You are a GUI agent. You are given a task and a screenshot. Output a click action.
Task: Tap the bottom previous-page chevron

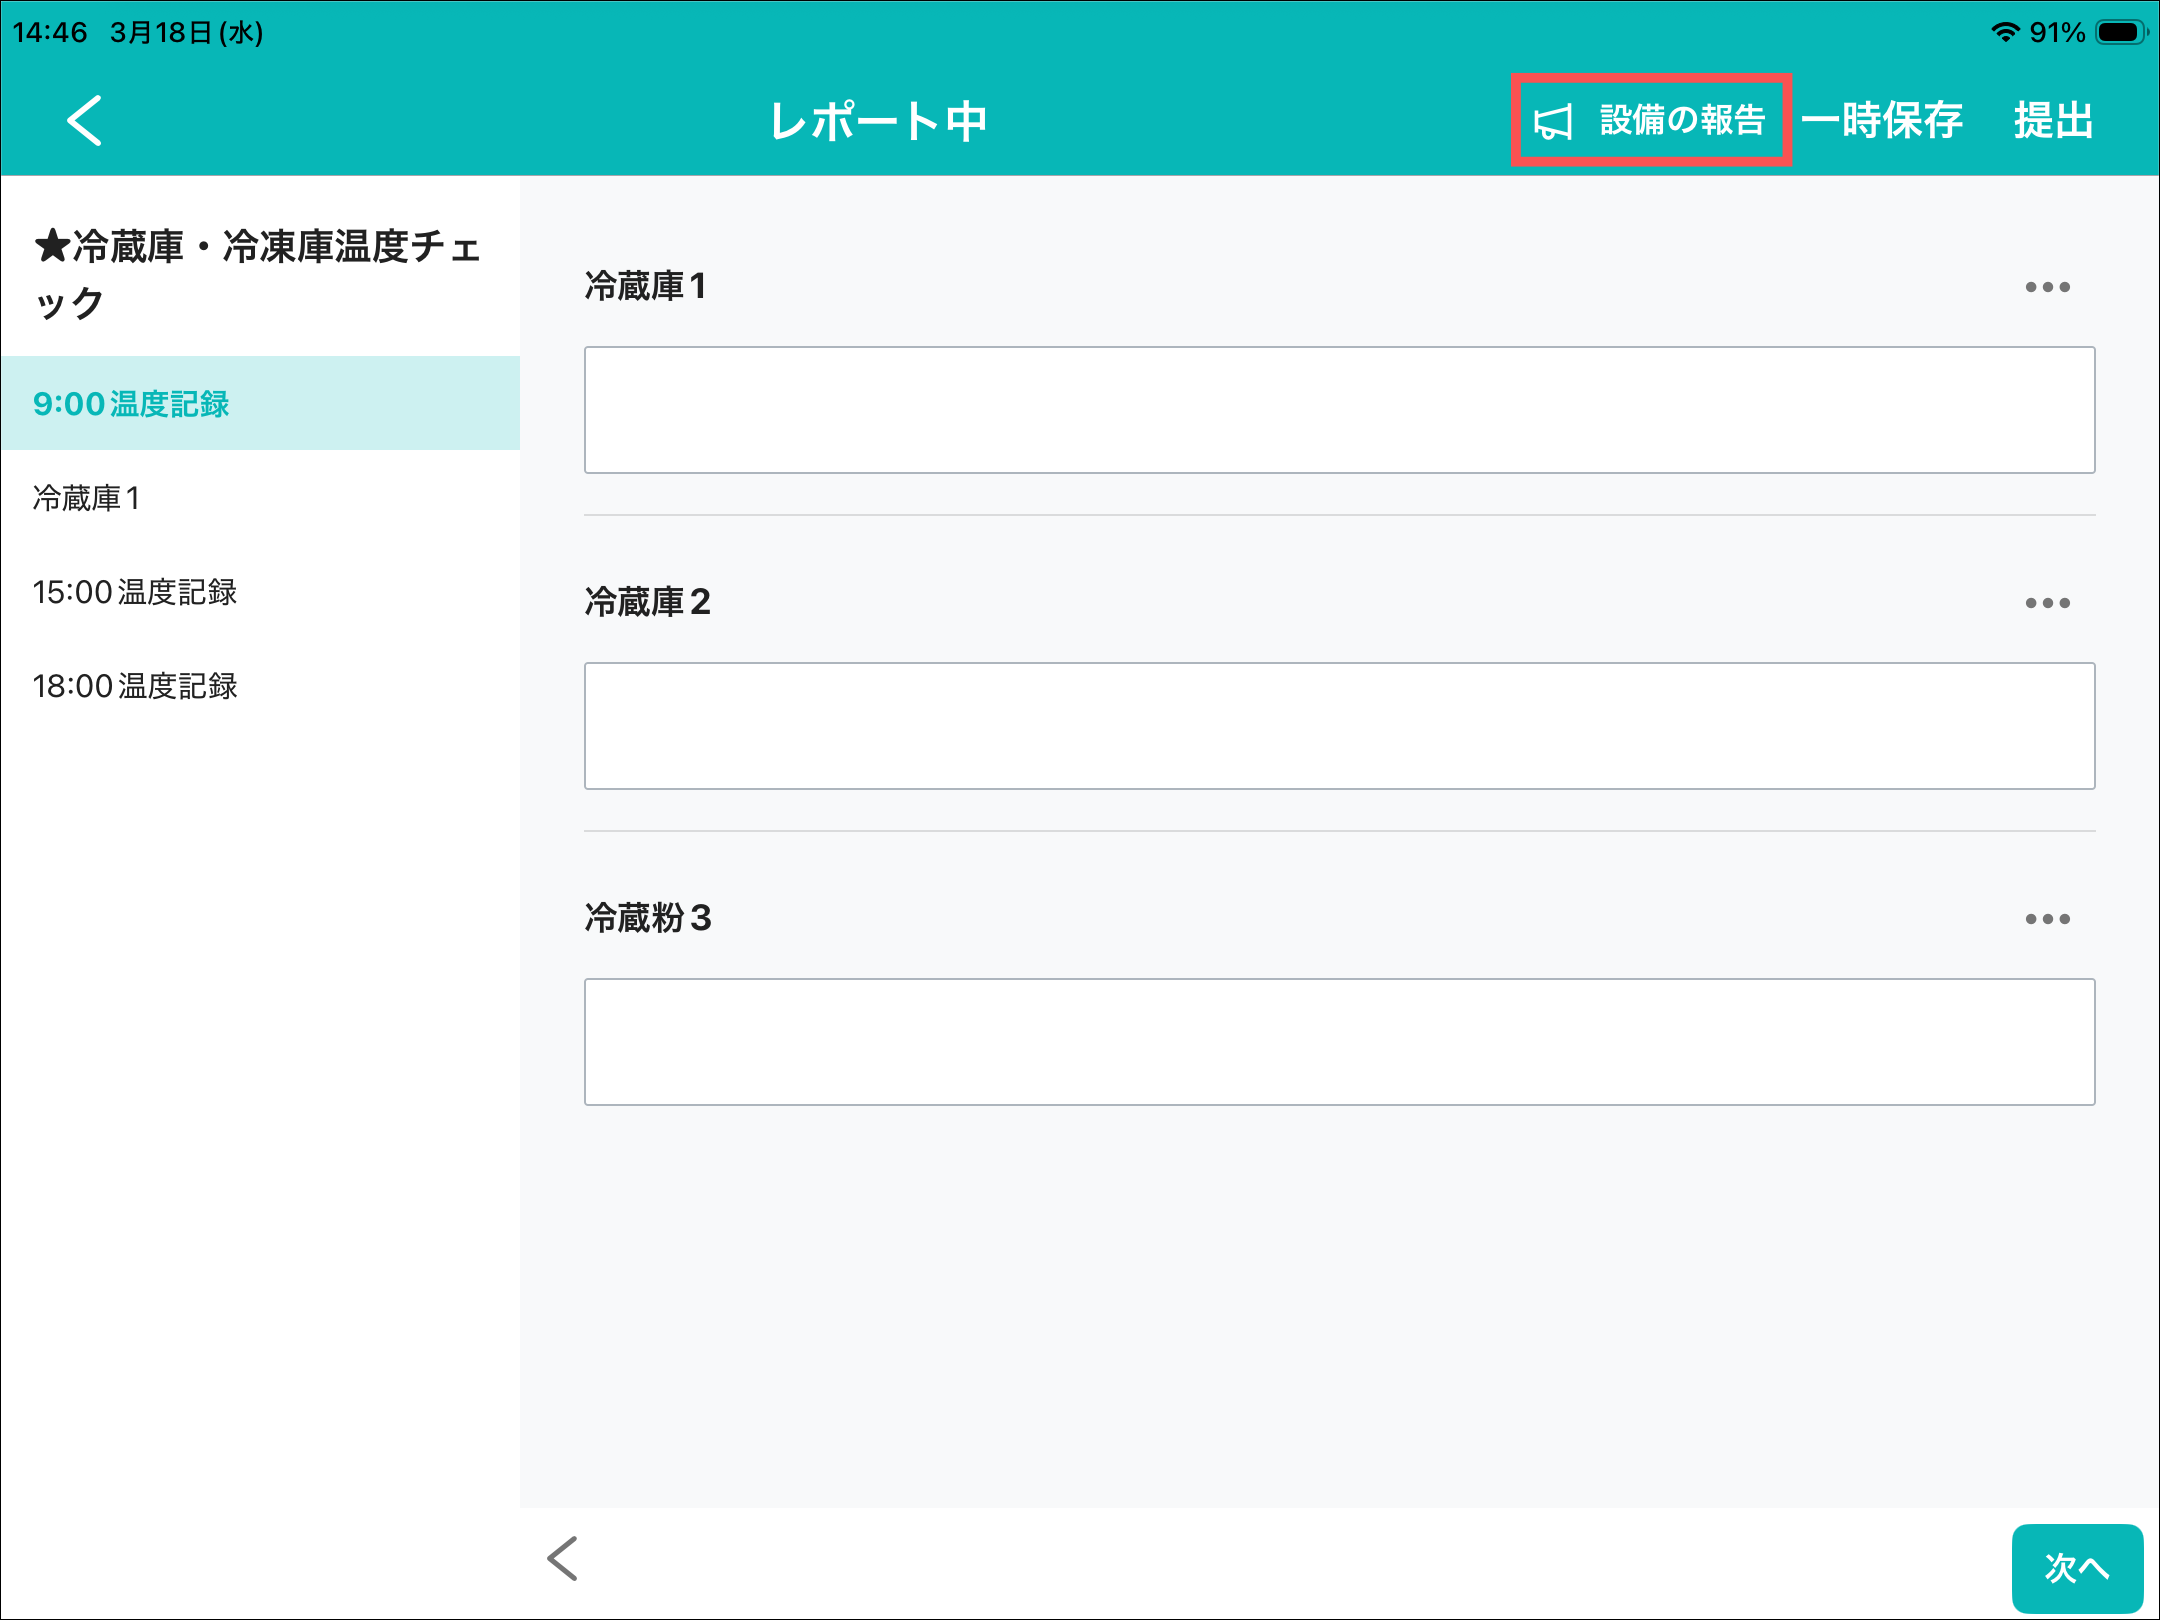pyautogui.click(x=563, y=1558)
